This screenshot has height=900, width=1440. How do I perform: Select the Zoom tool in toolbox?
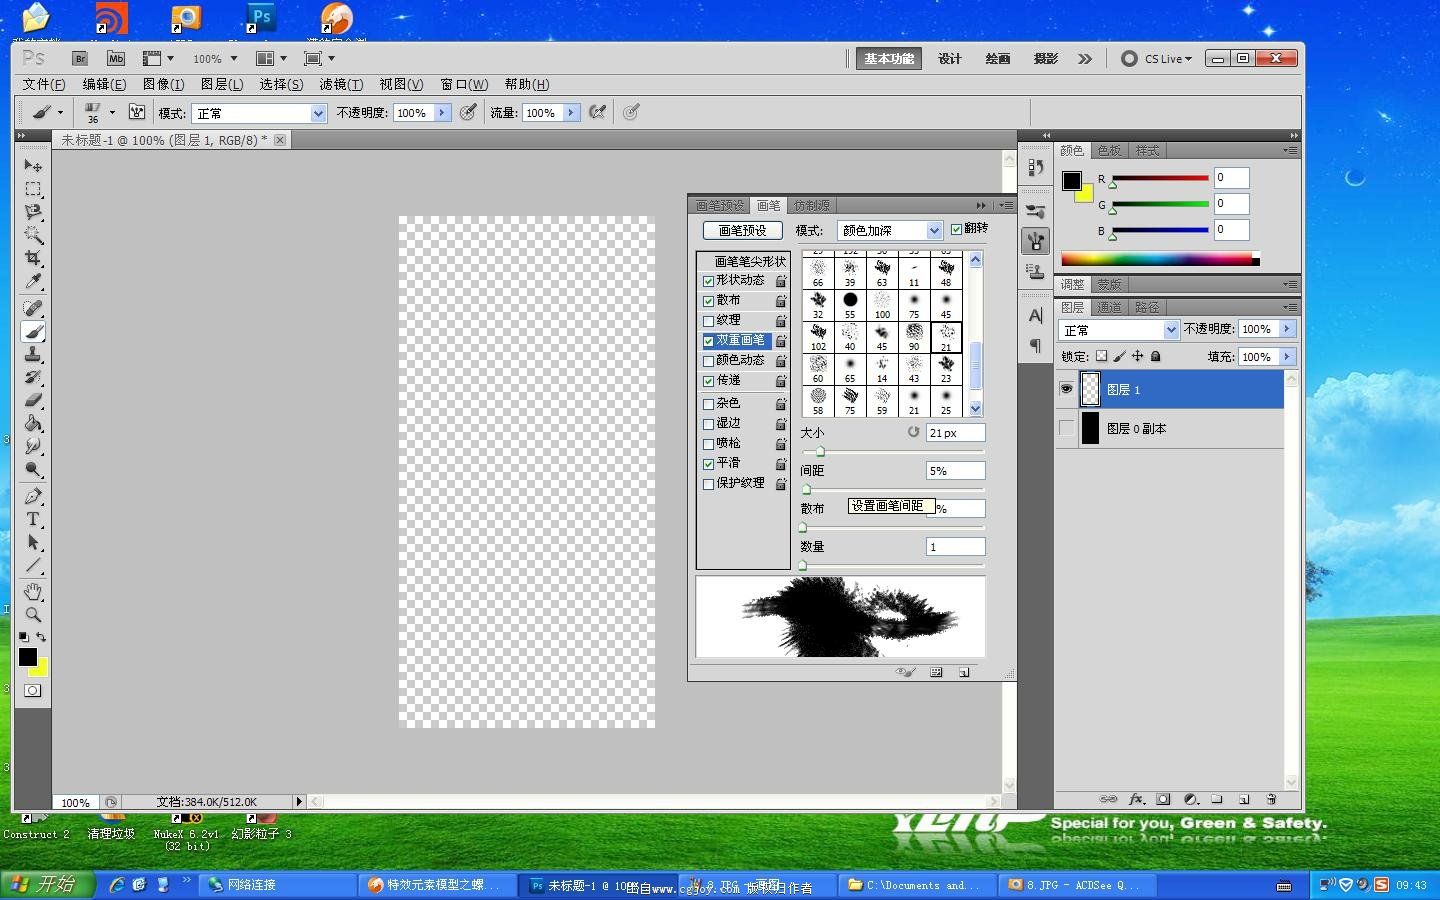coord(33,614)
